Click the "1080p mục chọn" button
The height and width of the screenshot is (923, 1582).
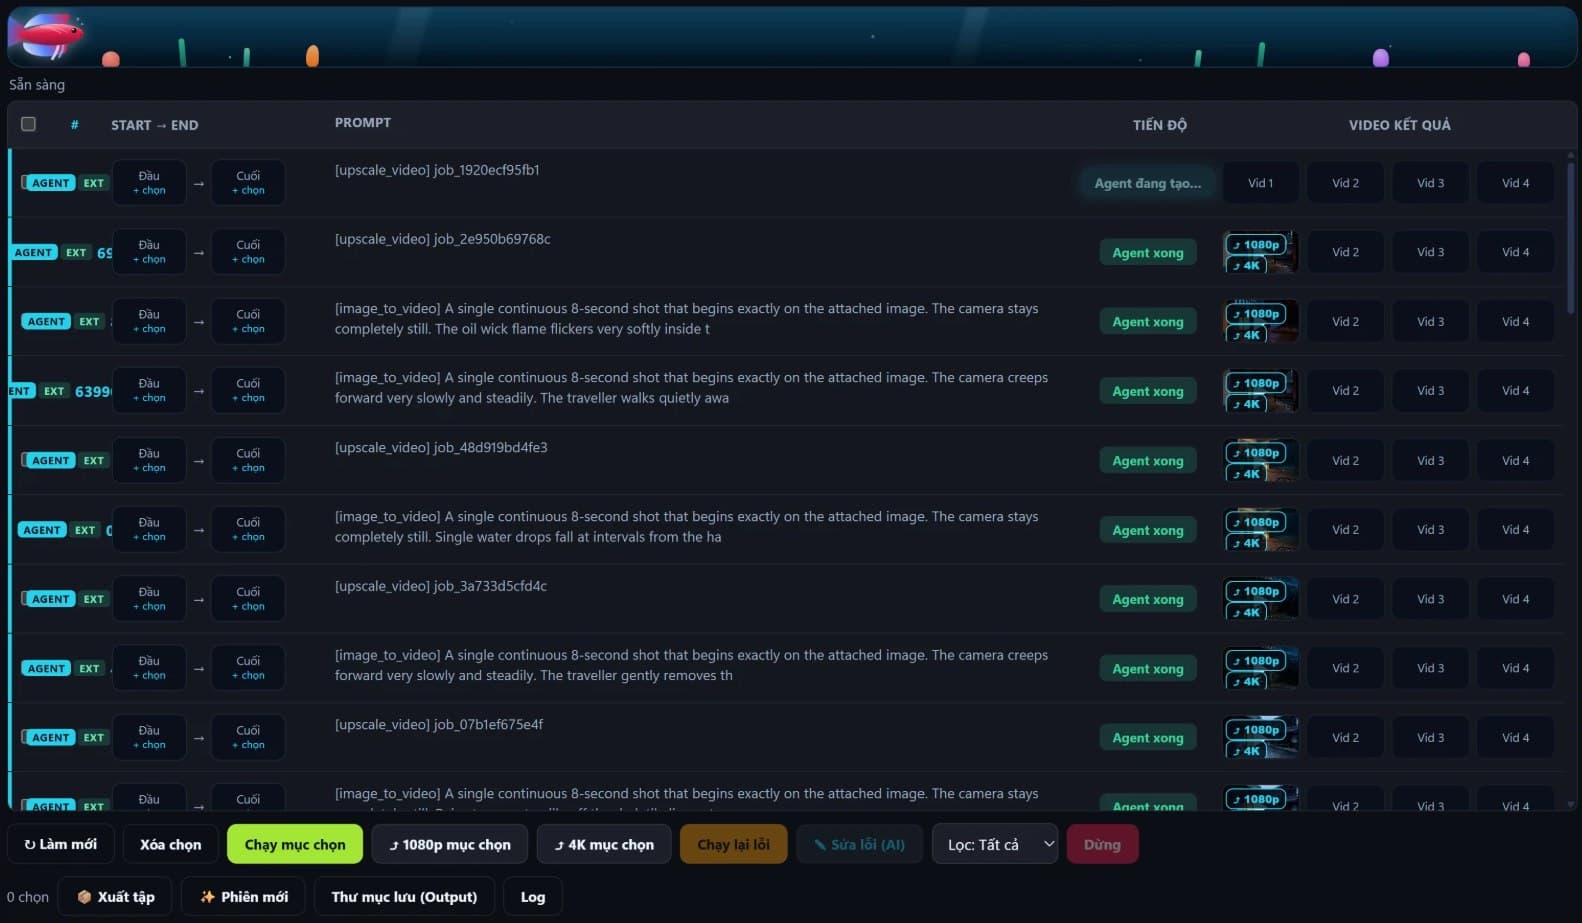(450, 844)
